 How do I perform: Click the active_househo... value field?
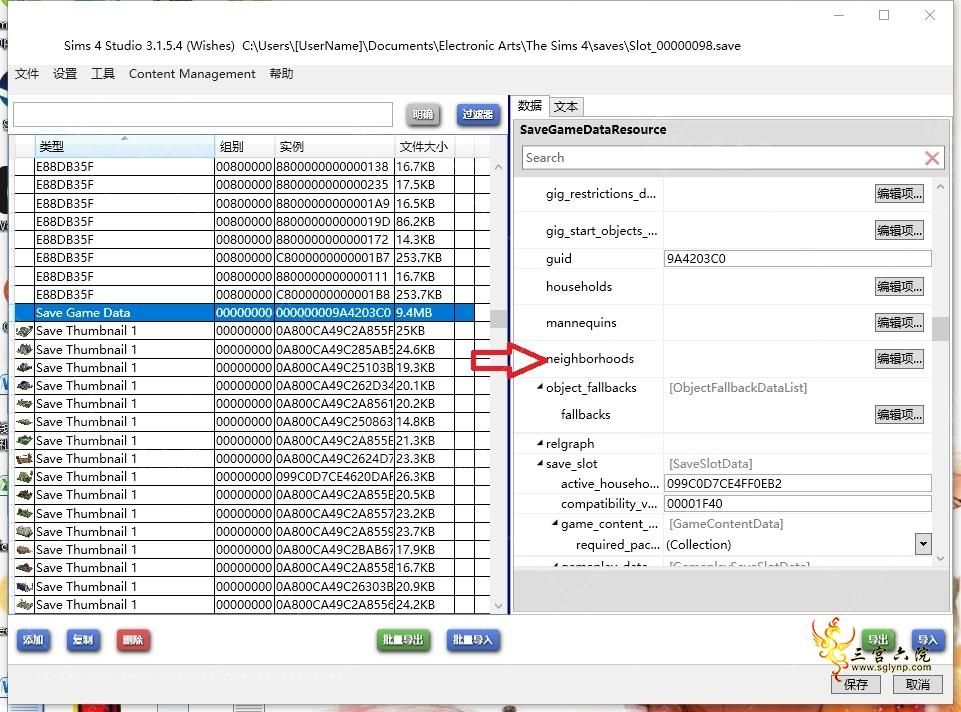point(797,483)
